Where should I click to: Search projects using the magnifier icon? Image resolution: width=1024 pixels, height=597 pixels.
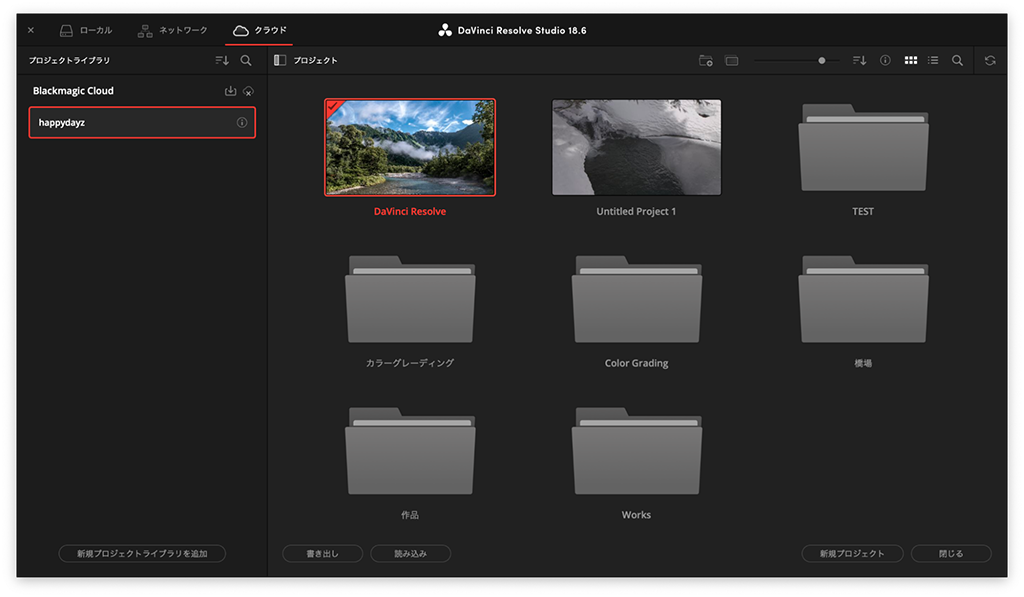click(x=957, y=60)
